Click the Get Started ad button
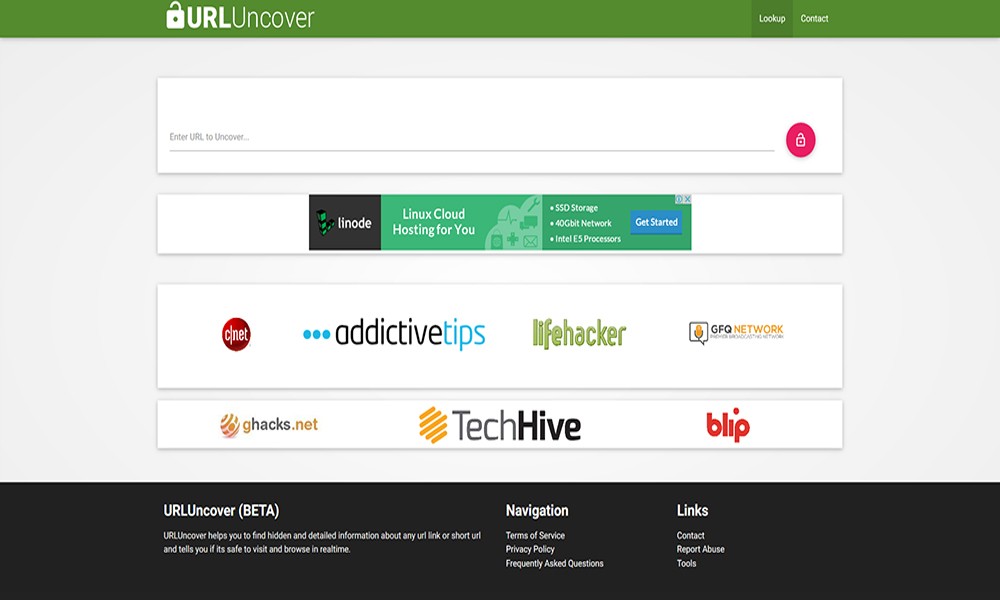 pyautogui.click(x=656, y=222)
